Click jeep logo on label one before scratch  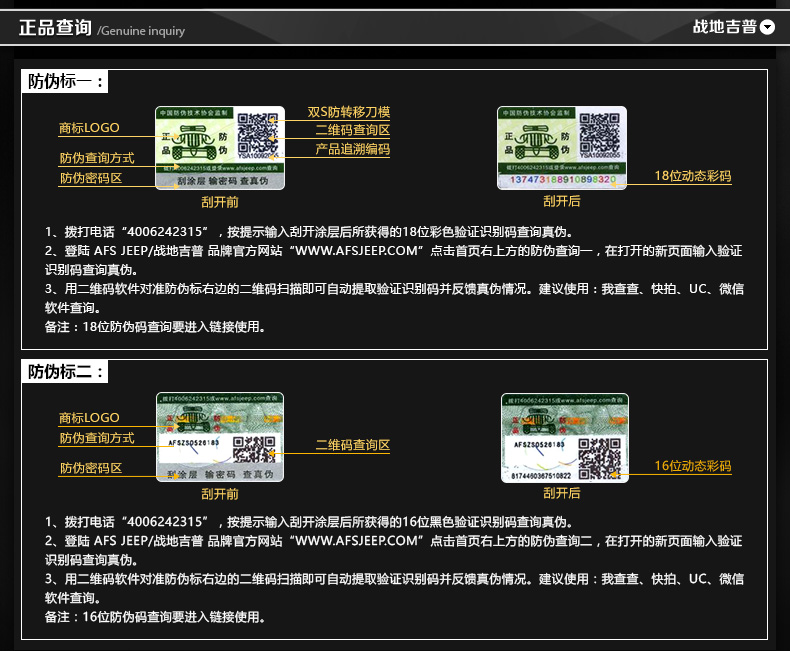point(194,142)
